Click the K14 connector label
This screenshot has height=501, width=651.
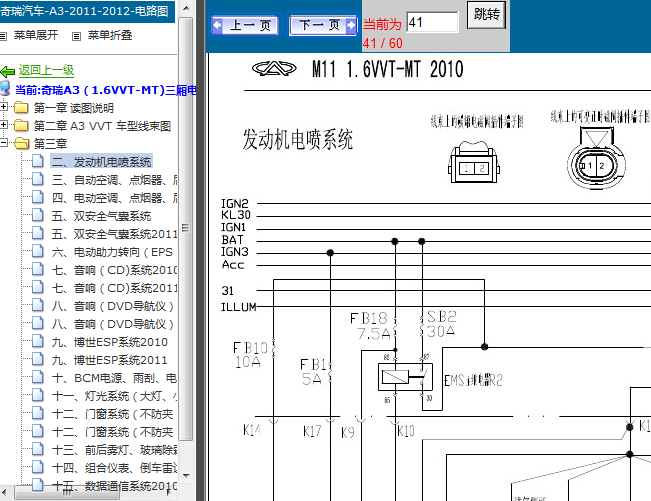pyautogui.click(x=252, y=430)
